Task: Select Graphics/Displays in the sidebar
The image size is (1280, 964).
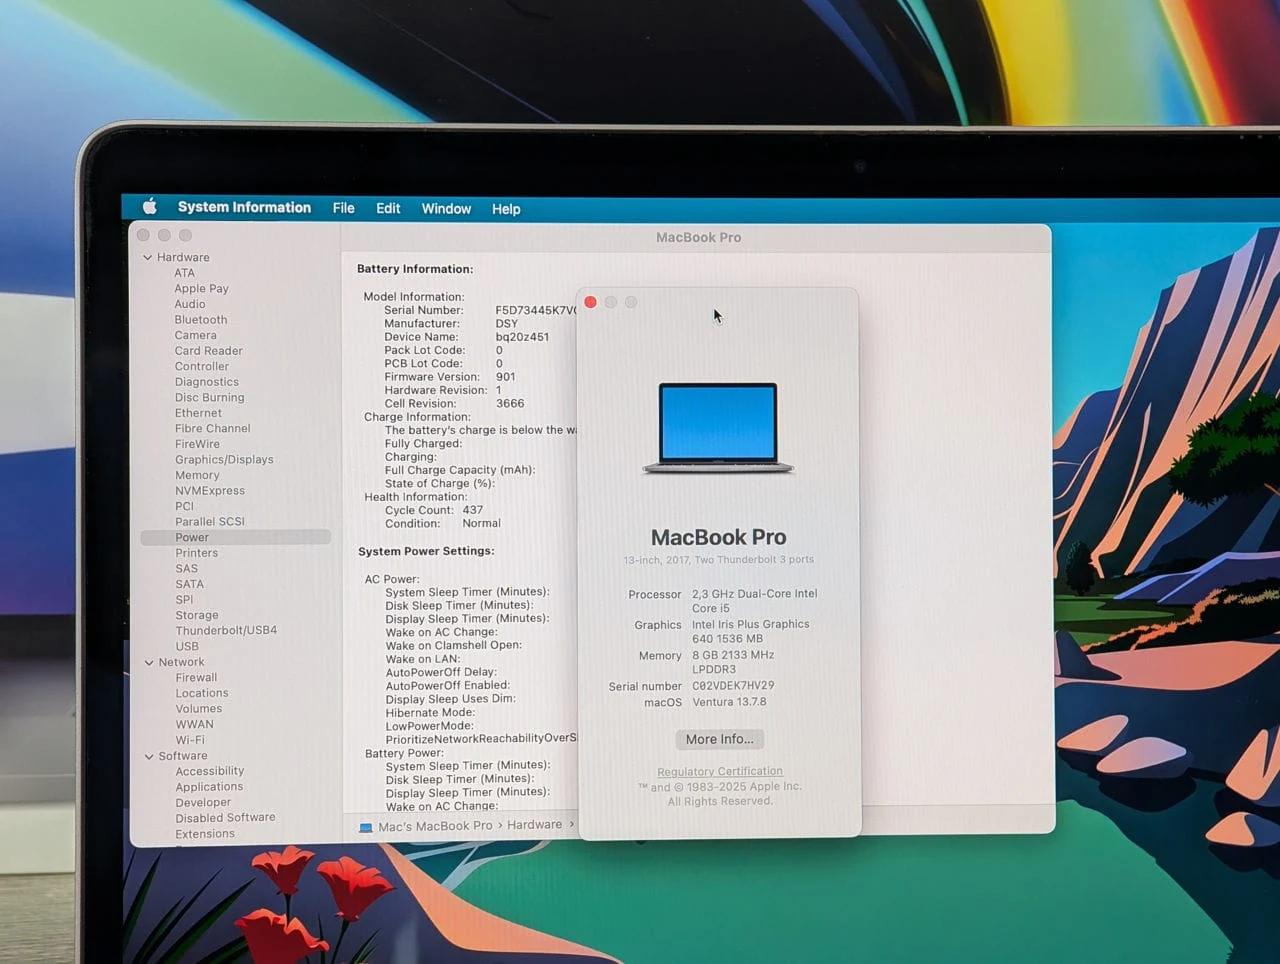Action: 224,460
